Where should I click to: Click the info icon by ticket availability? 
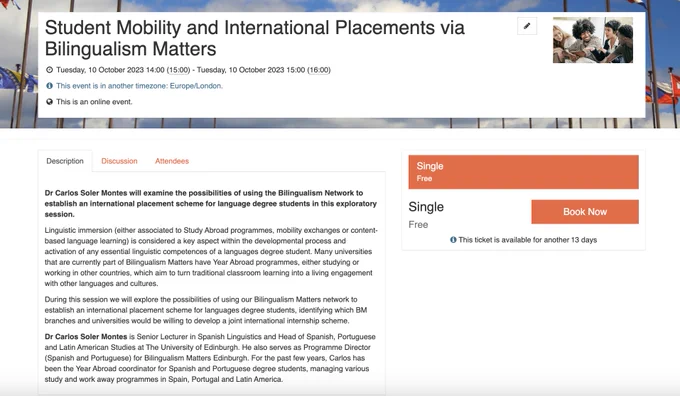(453, 240)
